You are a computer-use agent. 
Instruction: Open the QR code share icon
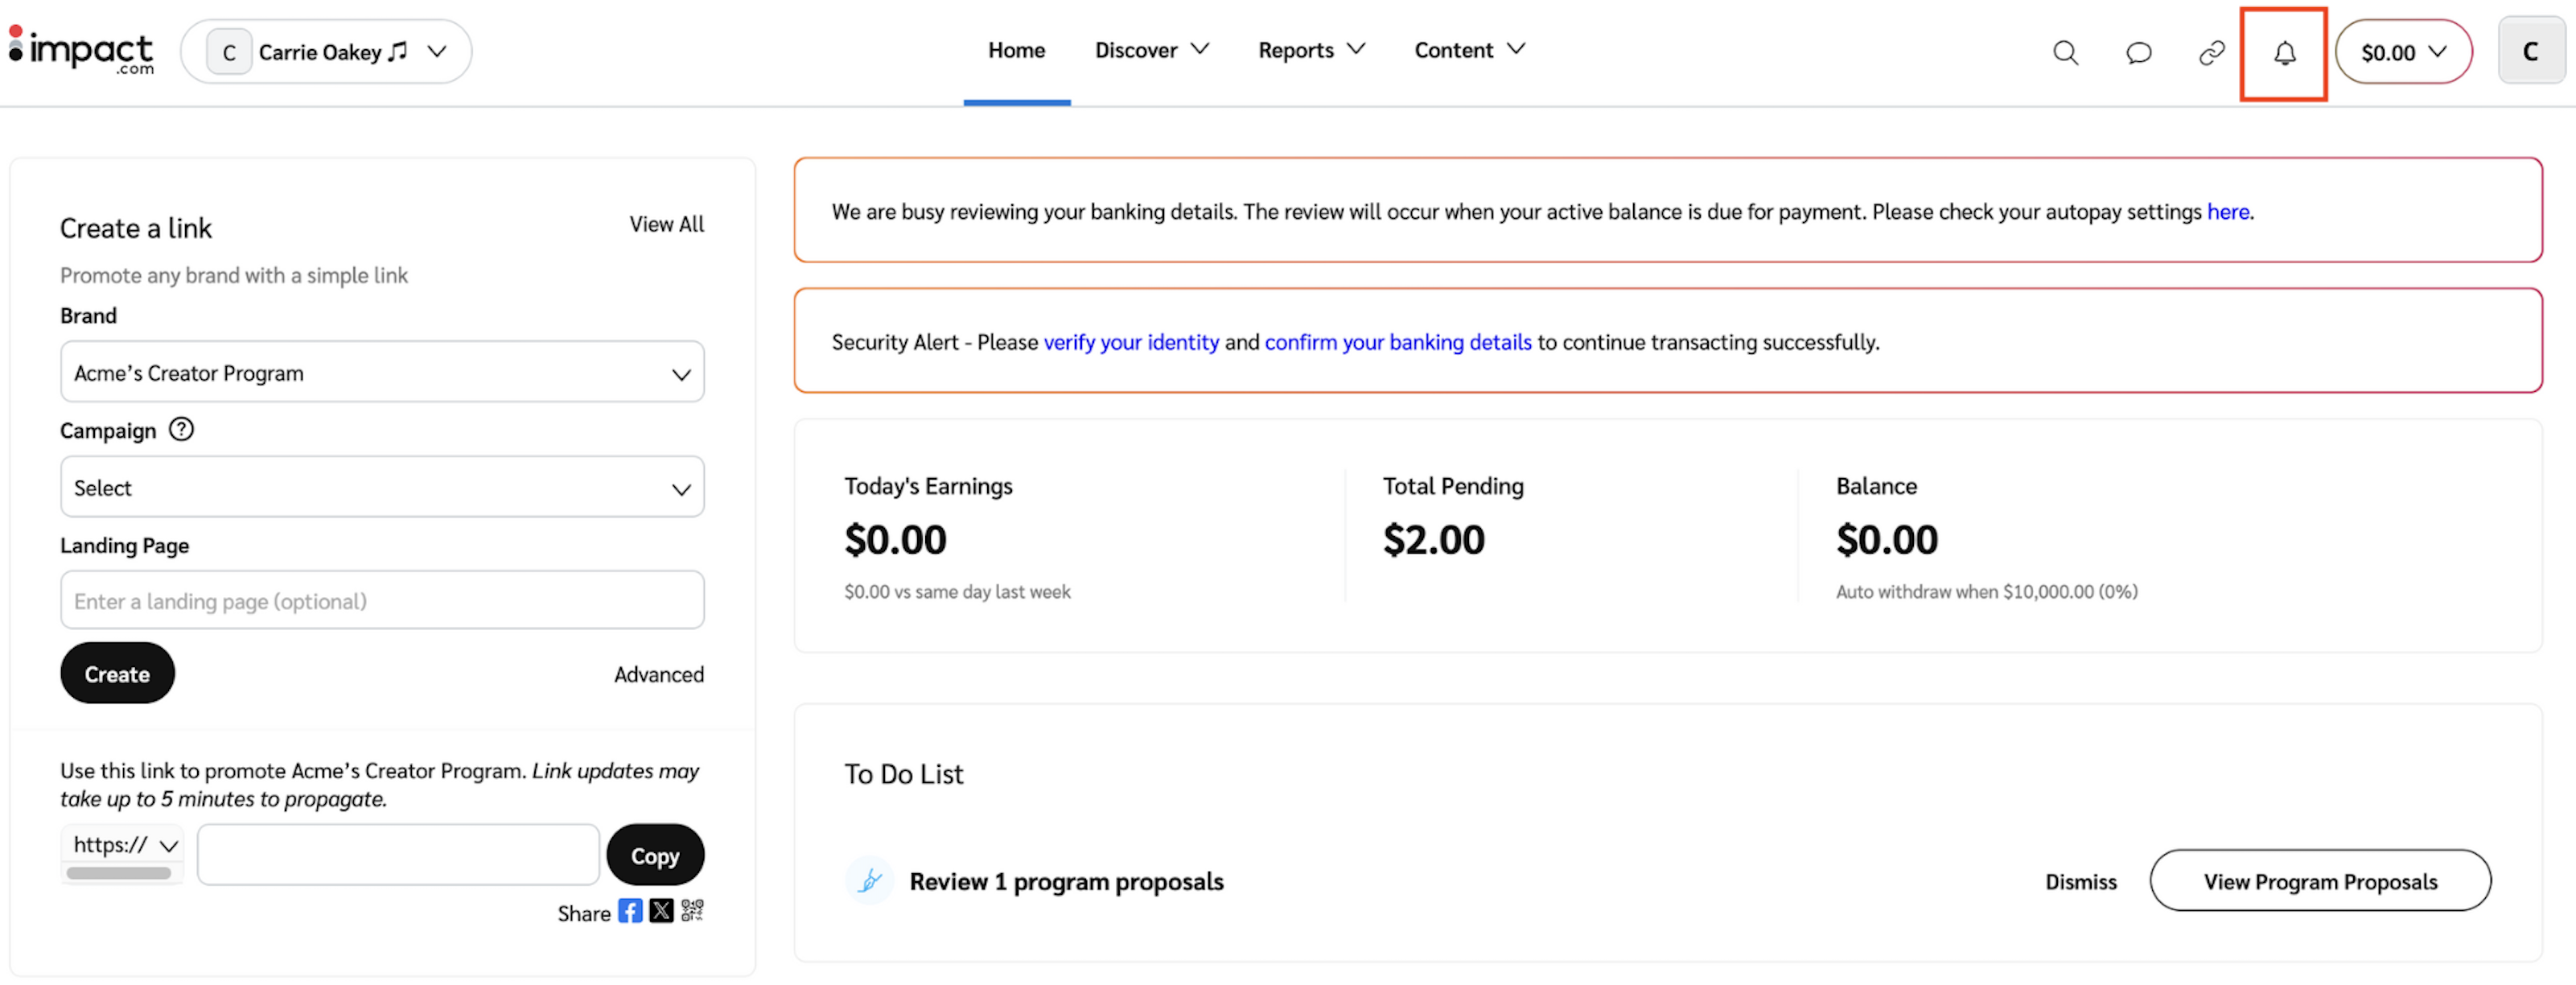tap(692, 911)
